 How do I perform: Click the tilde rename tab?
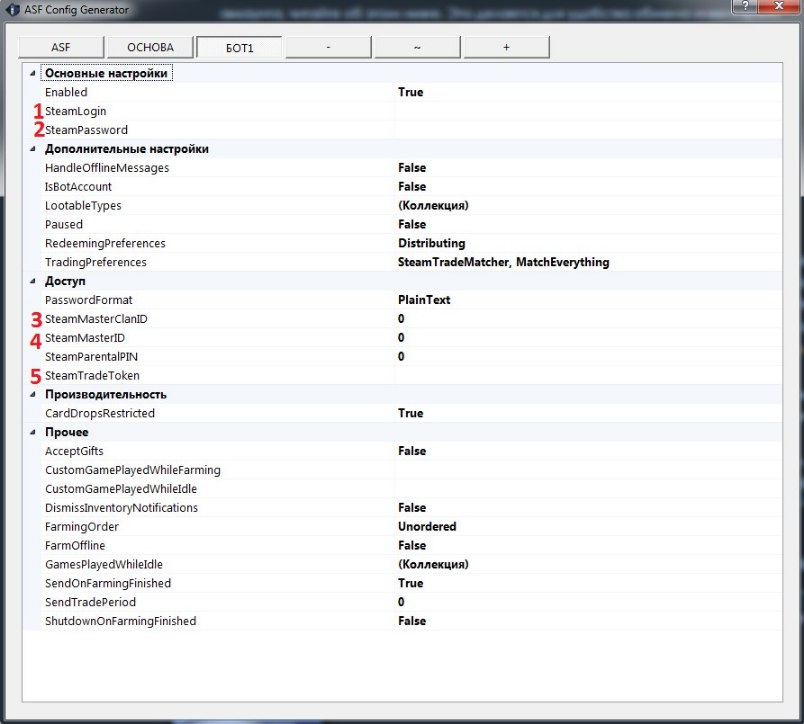(417, 47)
